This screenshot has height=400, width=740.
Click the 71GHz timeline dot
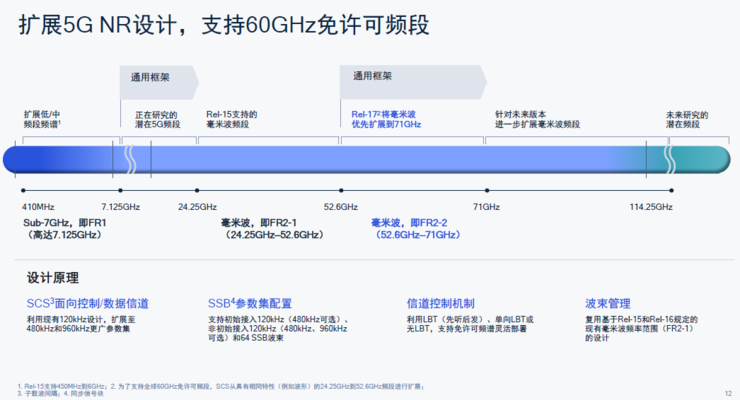487,191
